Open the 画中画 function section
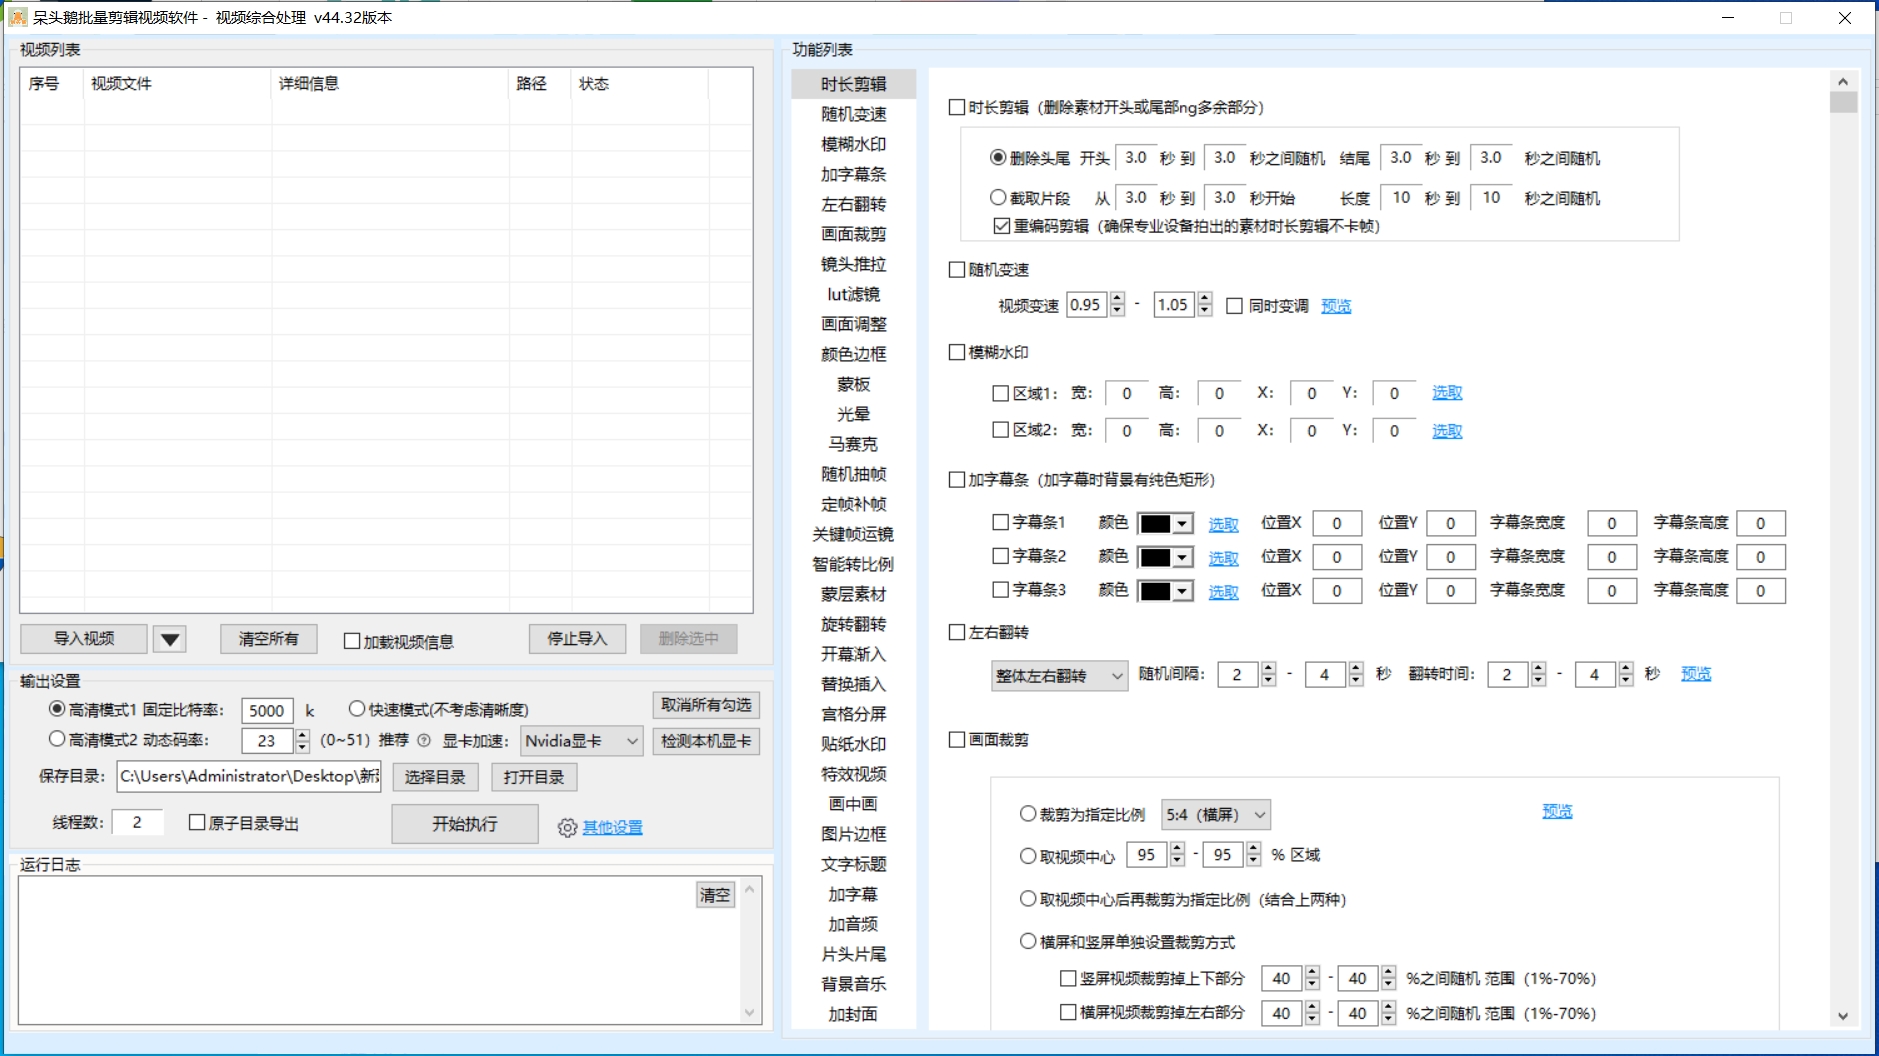Image resolution: width=1879 pixels, height=1056 pixels. click(x=853, y=804)
